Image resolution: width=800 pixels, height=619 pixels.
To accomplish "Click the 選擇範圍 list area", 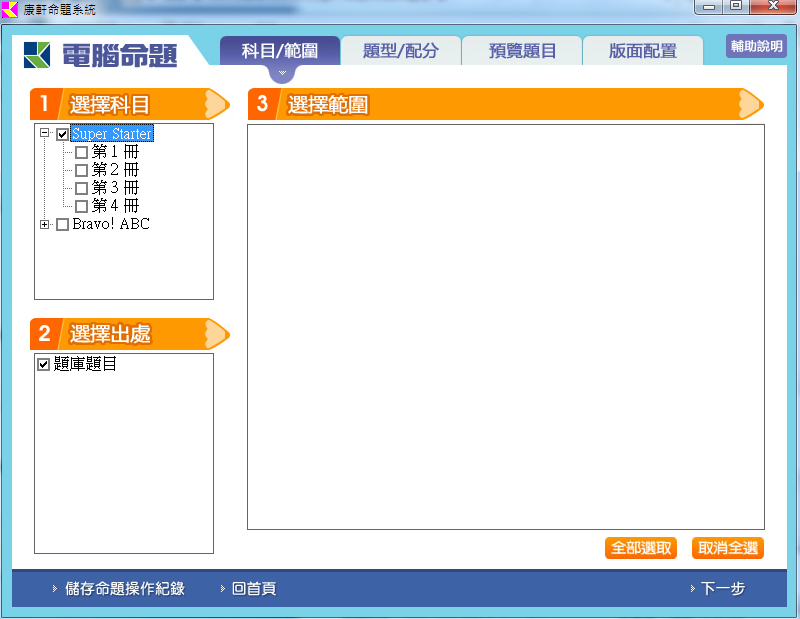I will tap(506, 327).
